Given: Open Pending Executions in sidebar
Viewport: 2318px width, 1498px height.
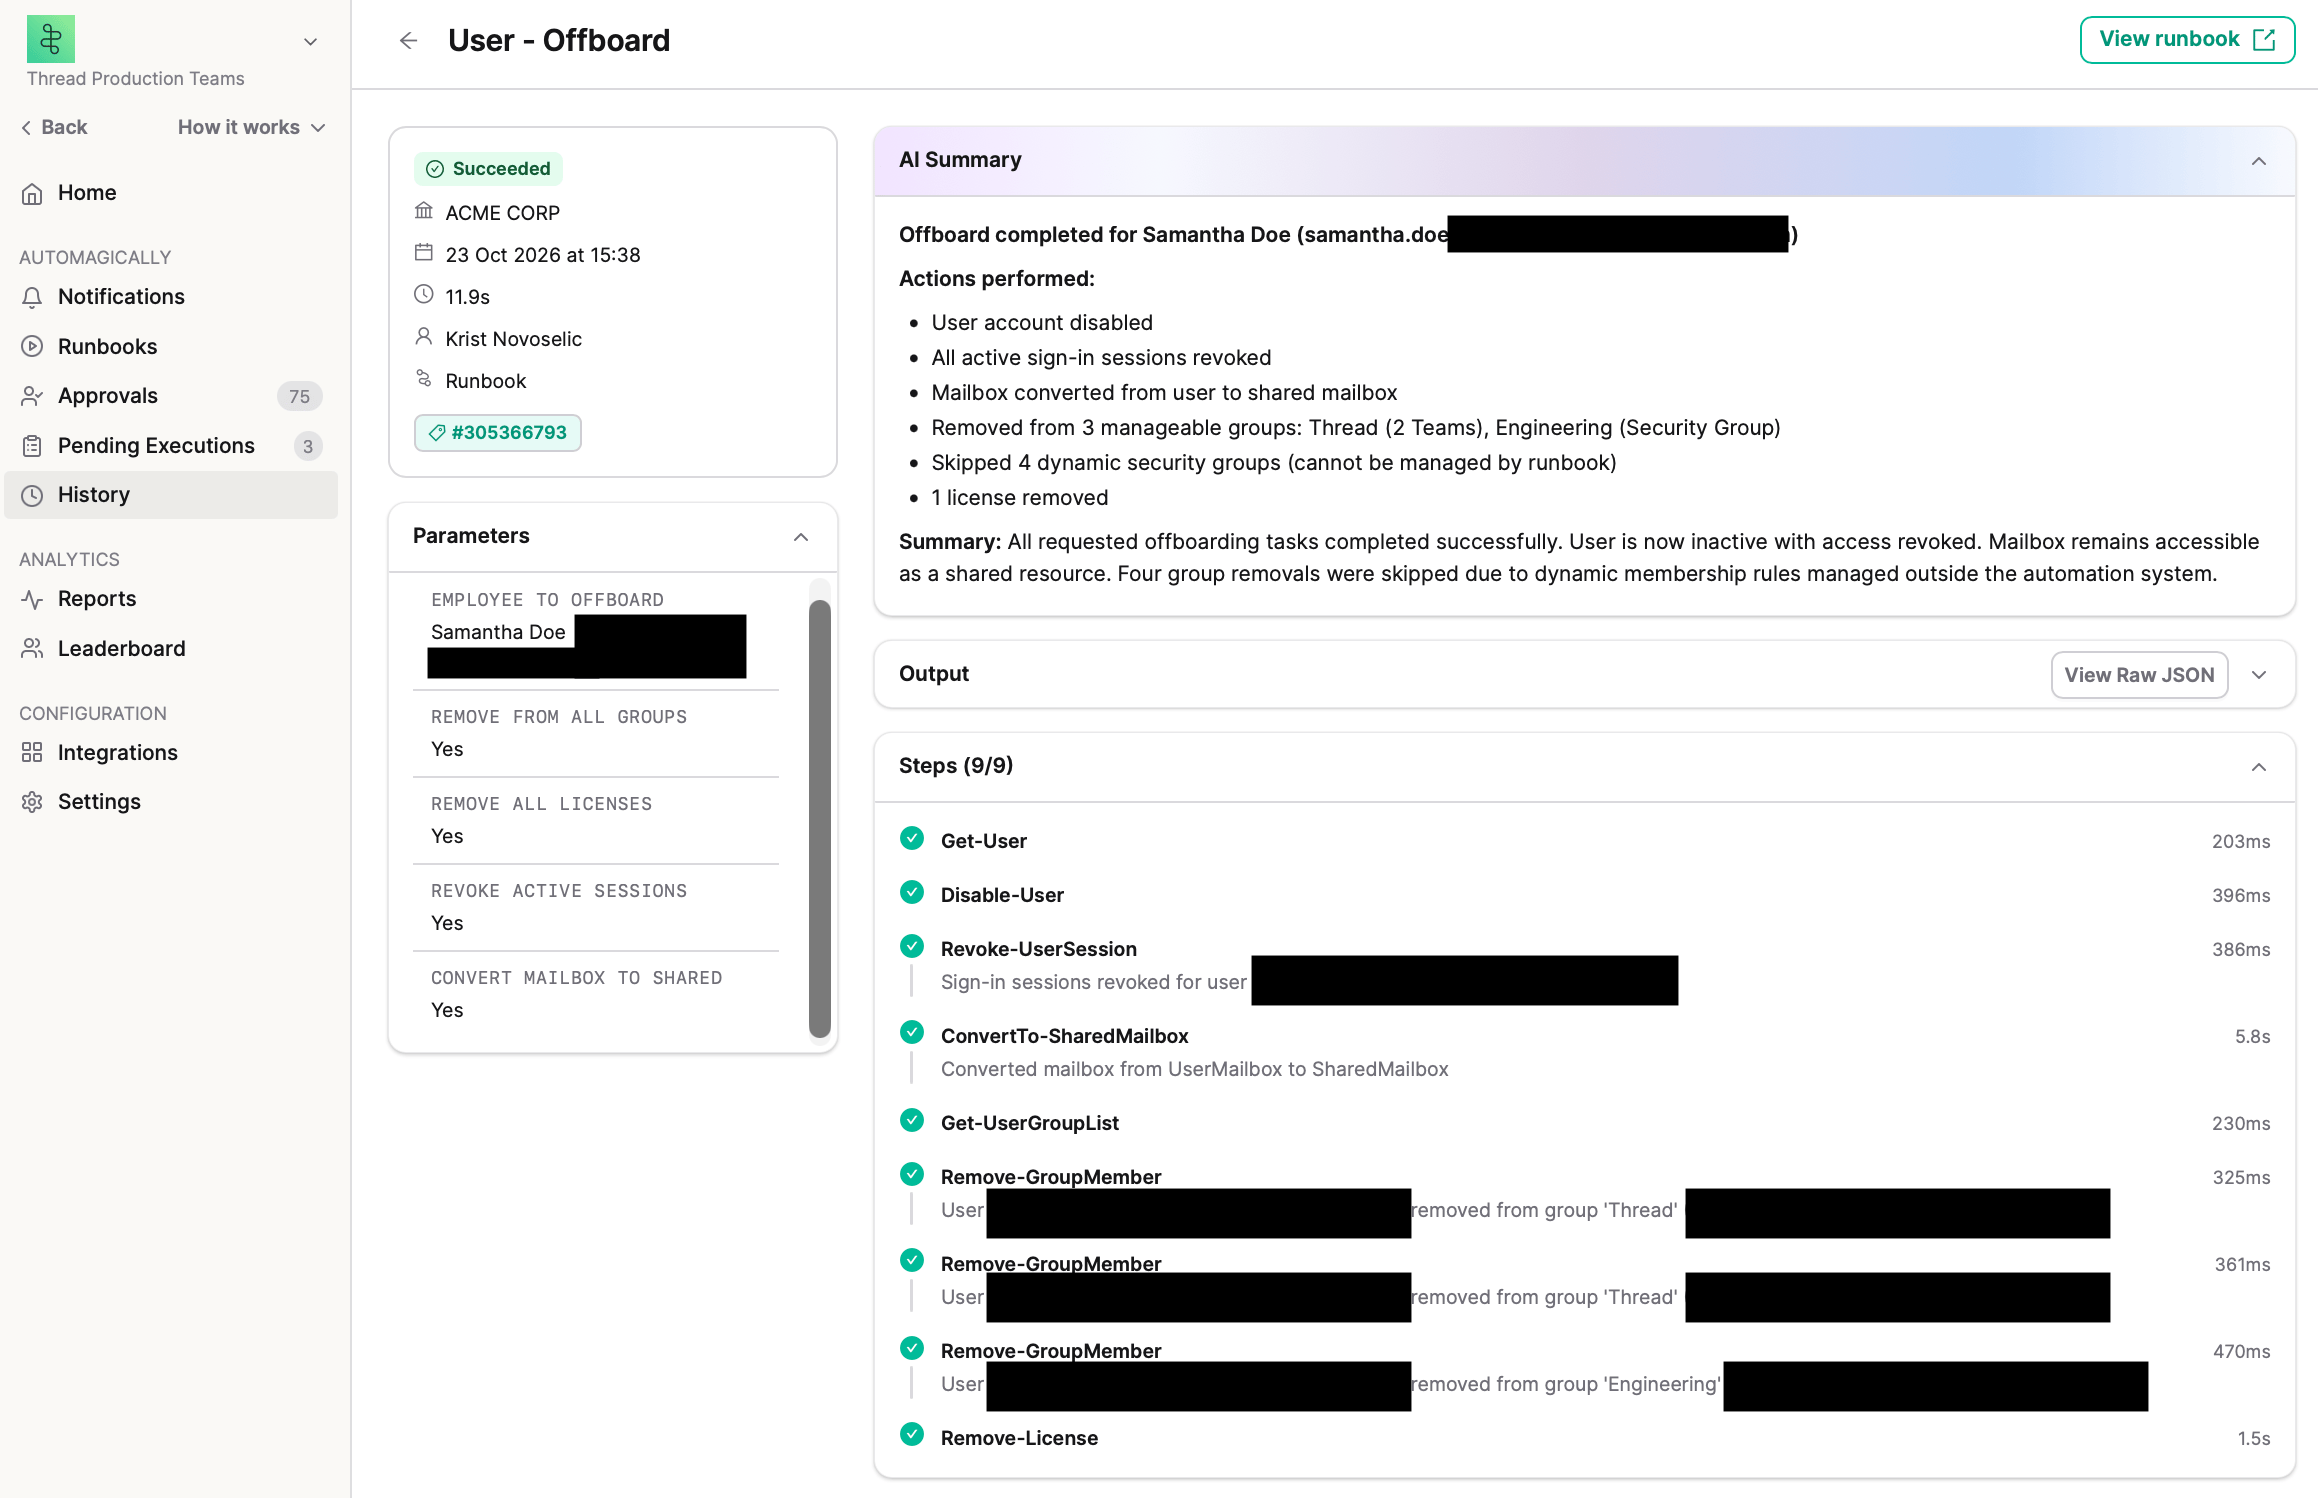Looking at the screenshot, I should 170,446.
